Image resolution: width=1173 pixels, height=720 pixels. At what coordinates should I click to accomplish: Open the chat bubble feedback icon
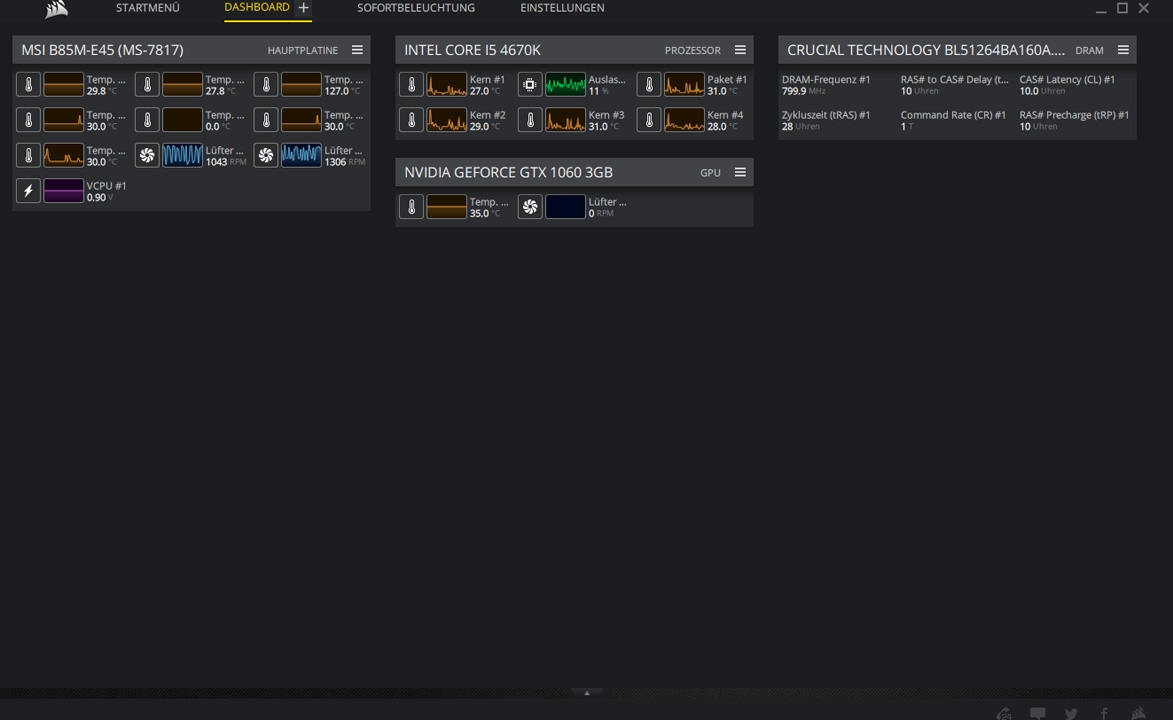click(1038, 713)
